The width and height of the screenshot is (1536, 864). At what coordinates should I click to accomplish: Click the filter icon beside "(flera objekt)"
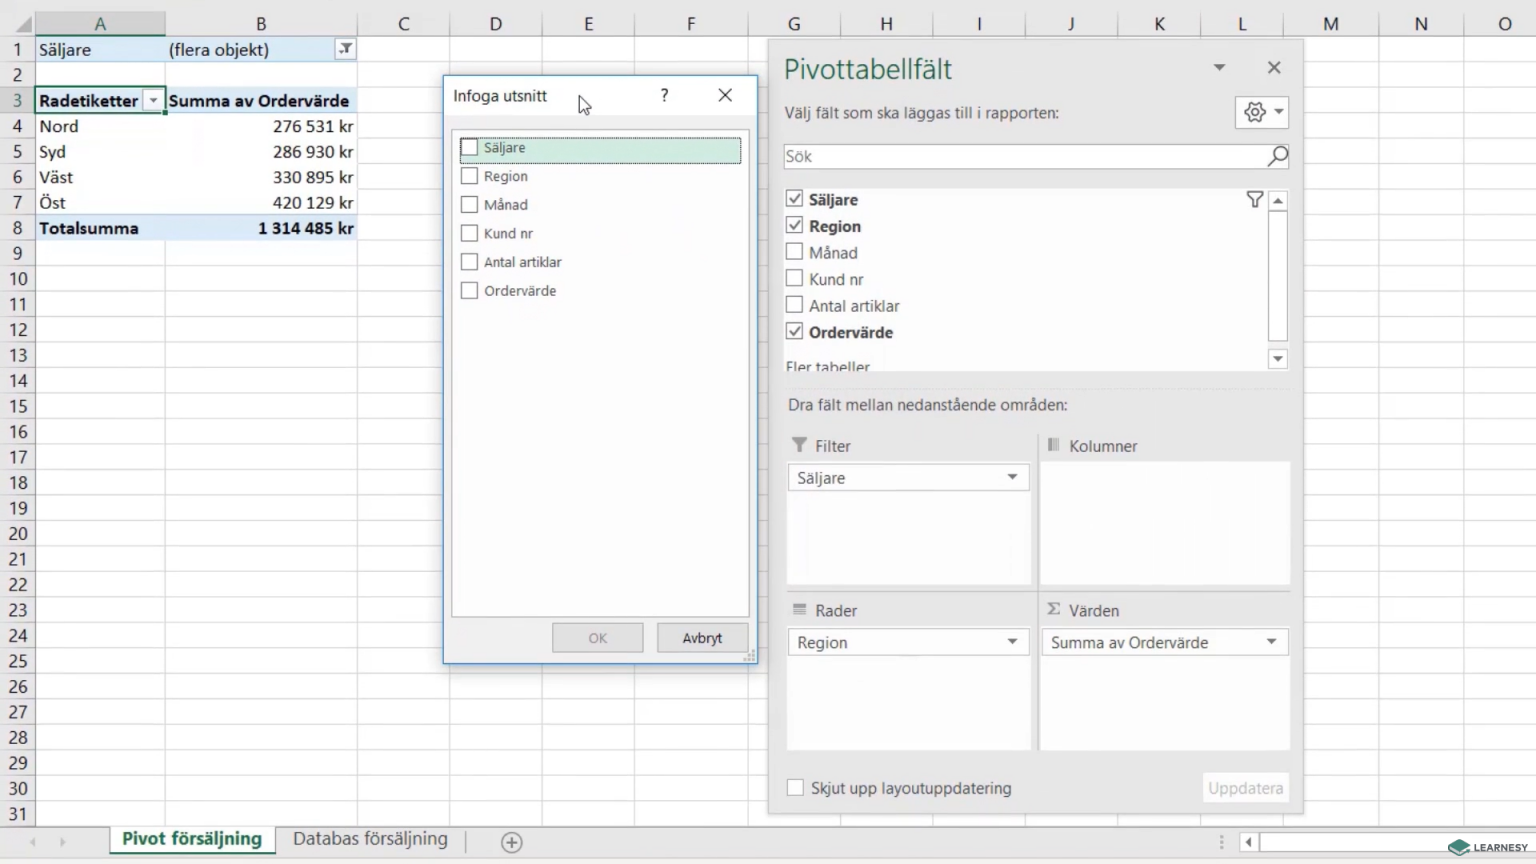345,49
